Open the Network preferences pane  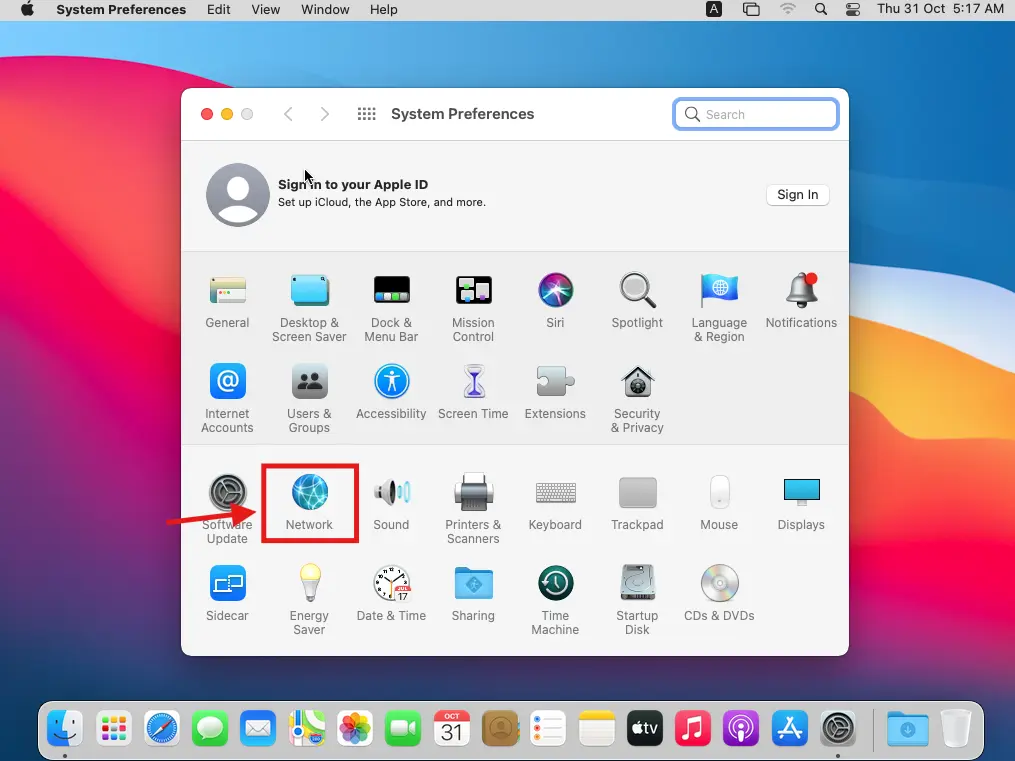(309, 503)
